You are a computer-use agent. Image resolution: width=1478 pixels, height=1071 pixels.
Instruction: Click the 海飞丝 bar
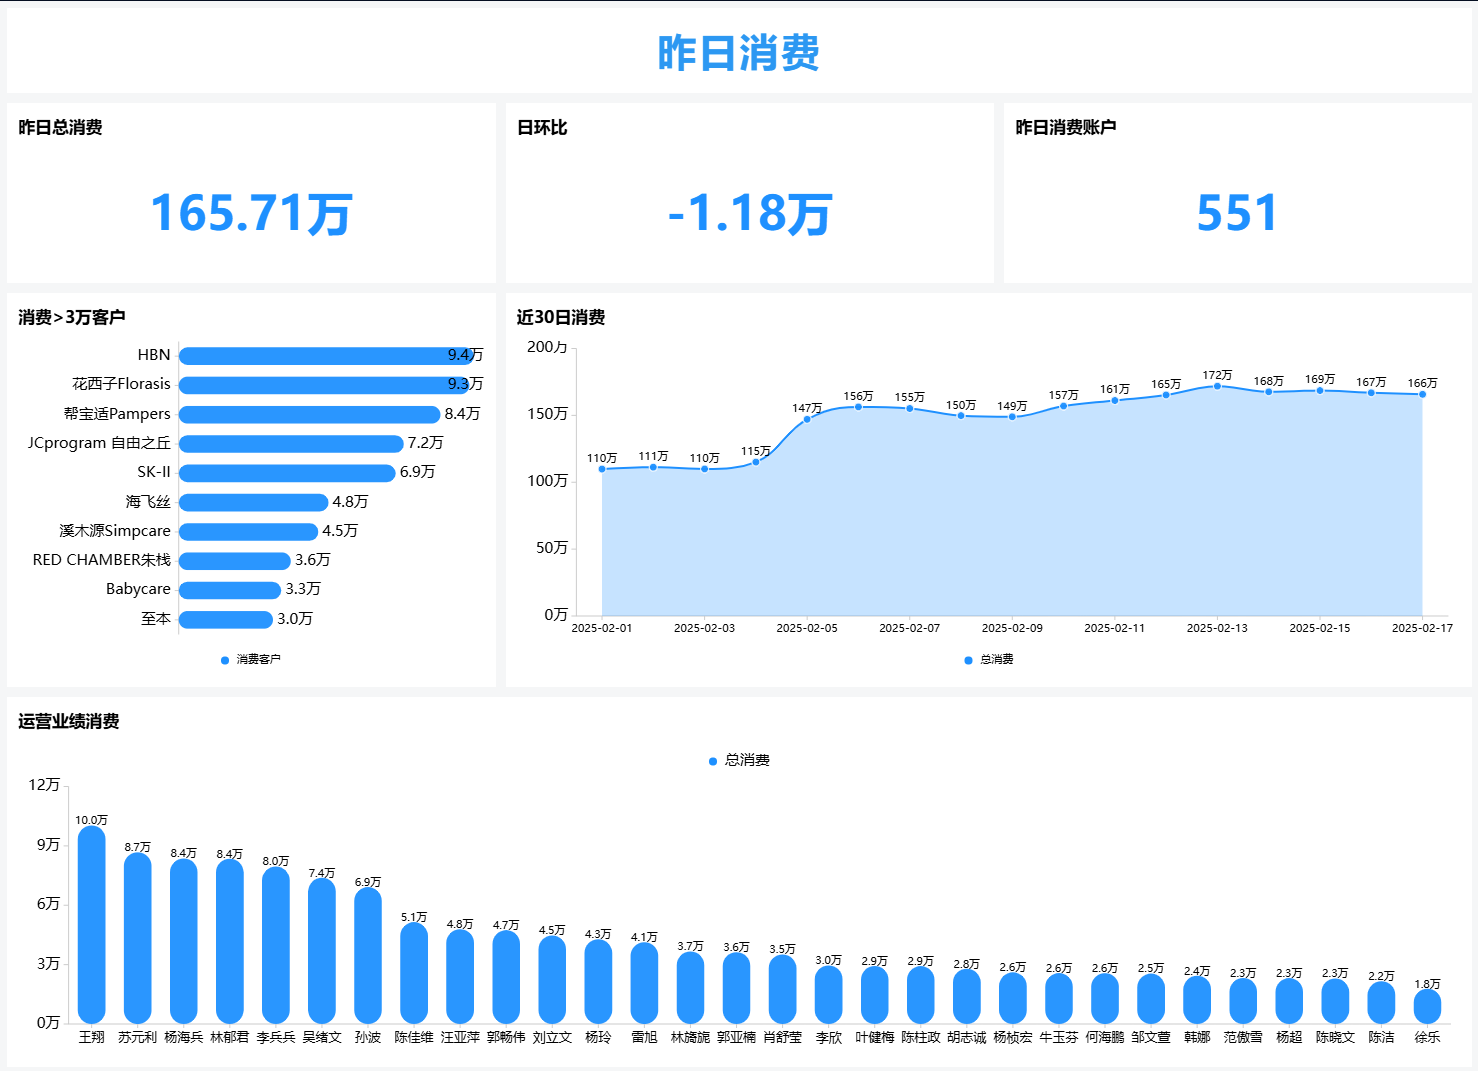point(254,502)
